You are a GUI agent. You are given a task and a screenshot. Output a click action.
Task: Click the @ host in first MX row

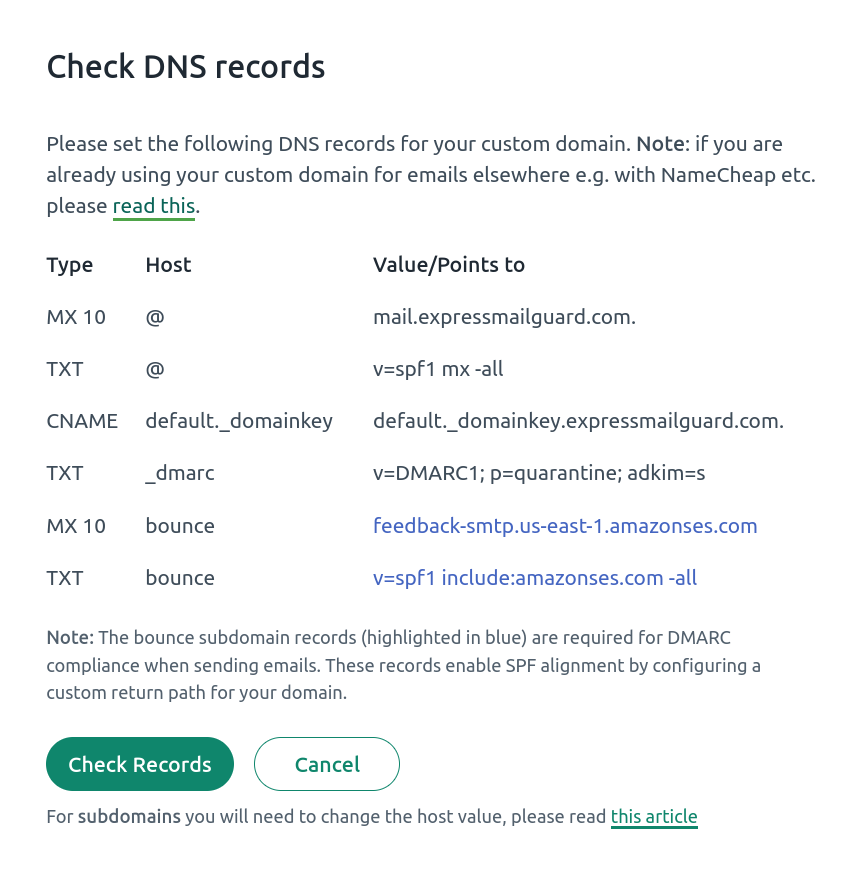point(154,317)
